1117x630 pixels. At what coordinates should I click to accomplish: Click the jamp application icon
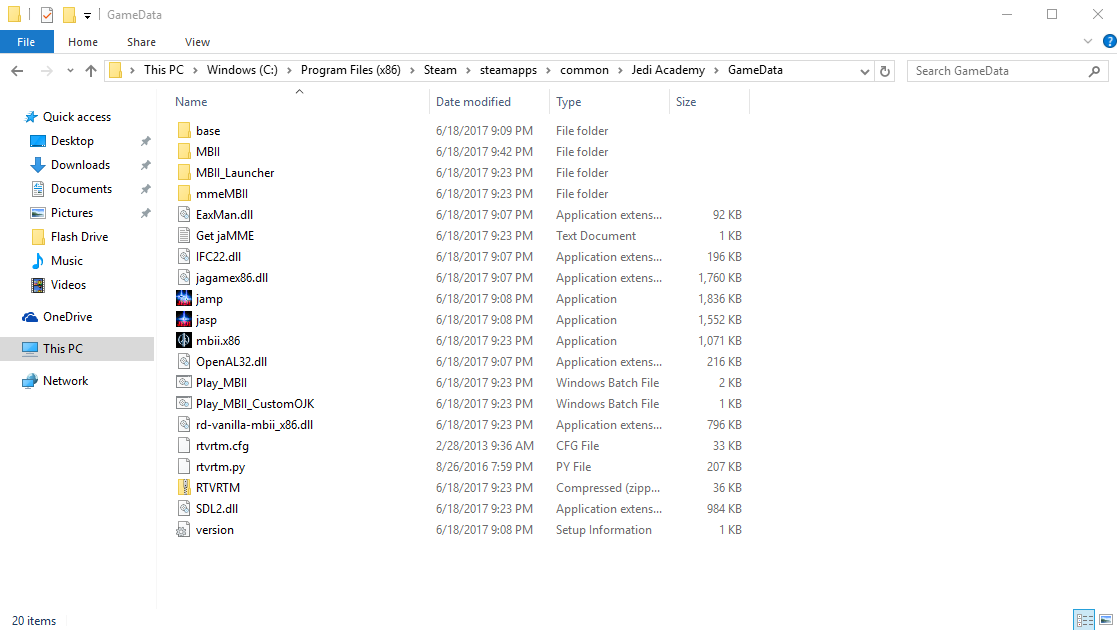pos(183,299)
